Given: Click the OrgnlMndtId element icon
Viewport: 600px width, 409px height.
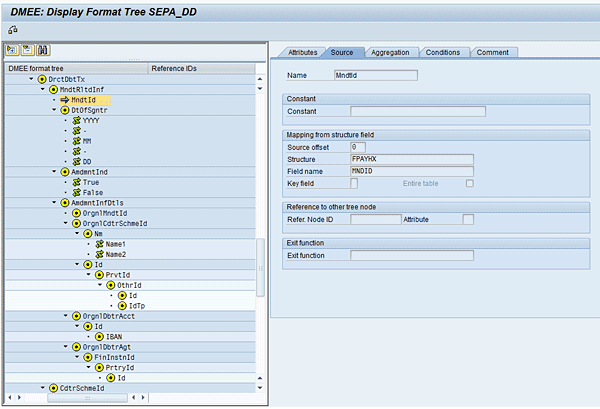Looking at the screenshot, I should click(75, 213).
